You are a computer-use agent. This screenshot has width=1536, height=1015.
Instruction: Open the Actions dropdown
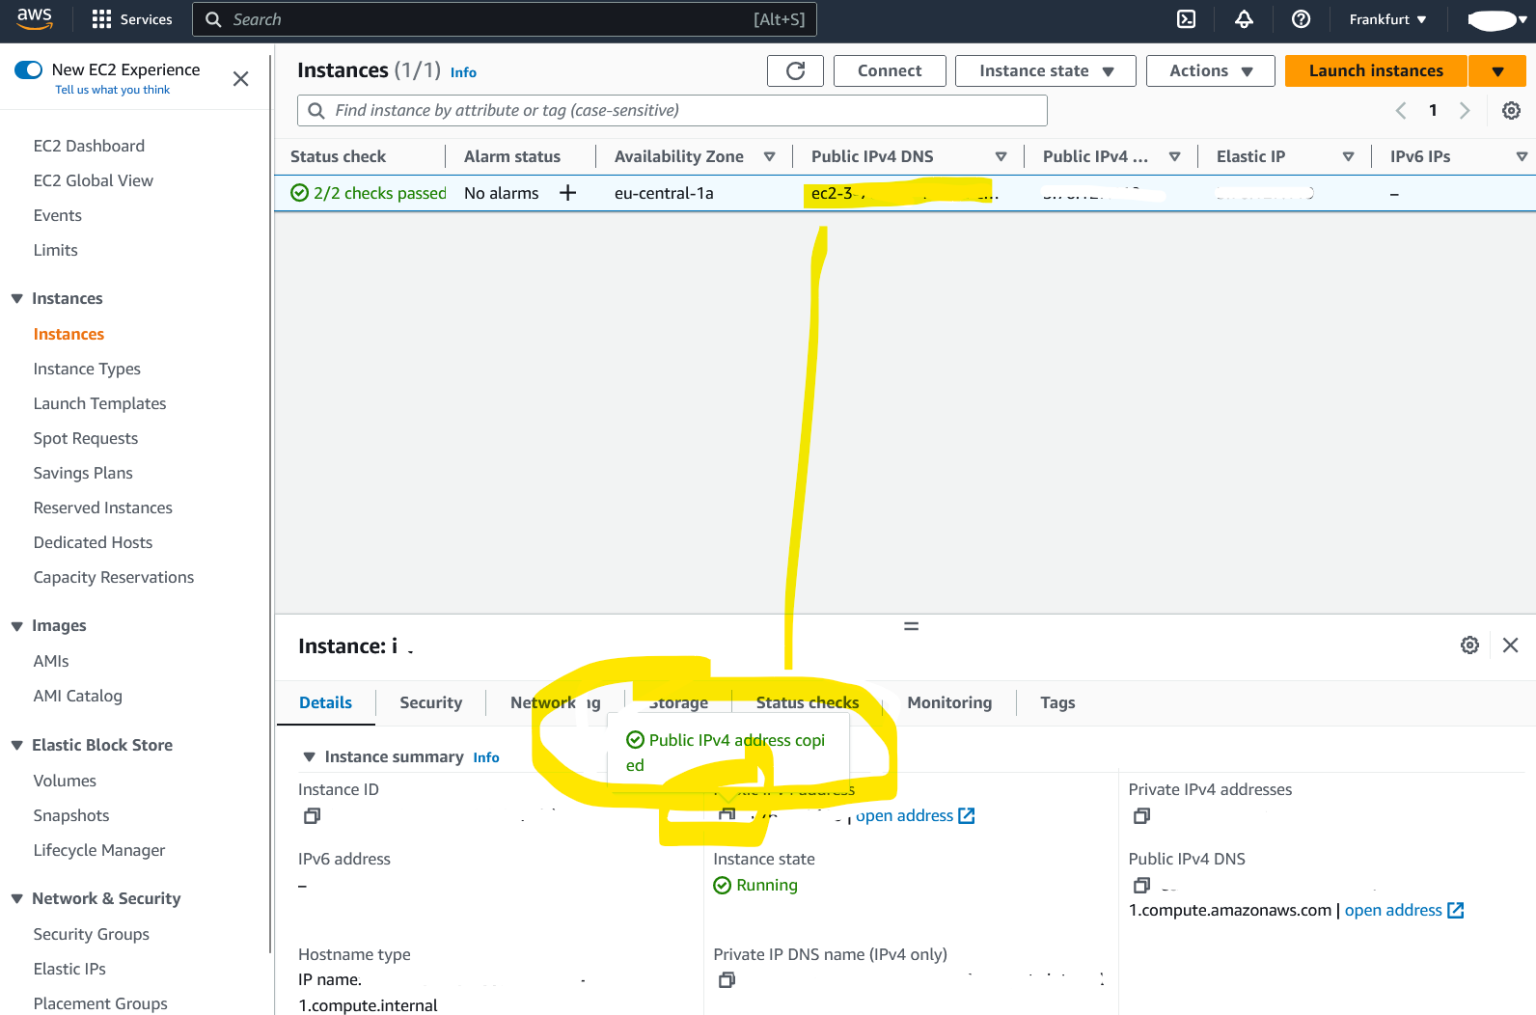click(x=1210, y=70)
